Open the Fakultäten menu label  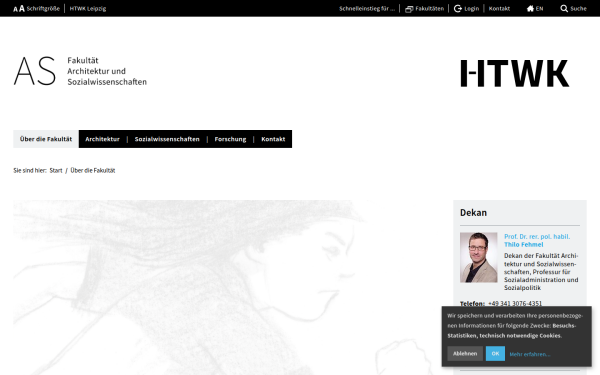[429, 8]
